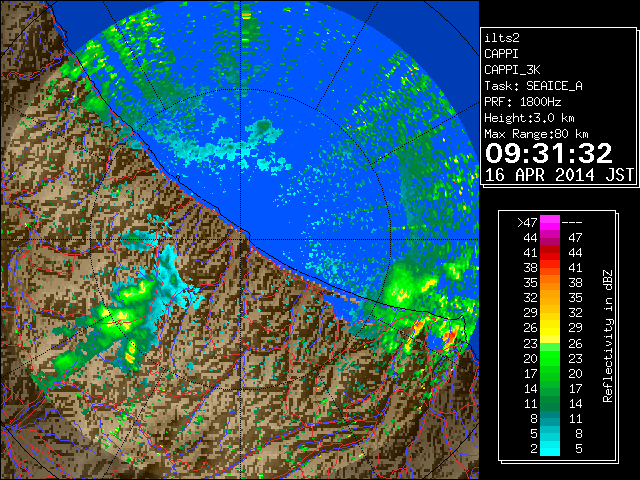Click the '>47' legend value
This screenshot has height=480, width=640.
(527, 222)
